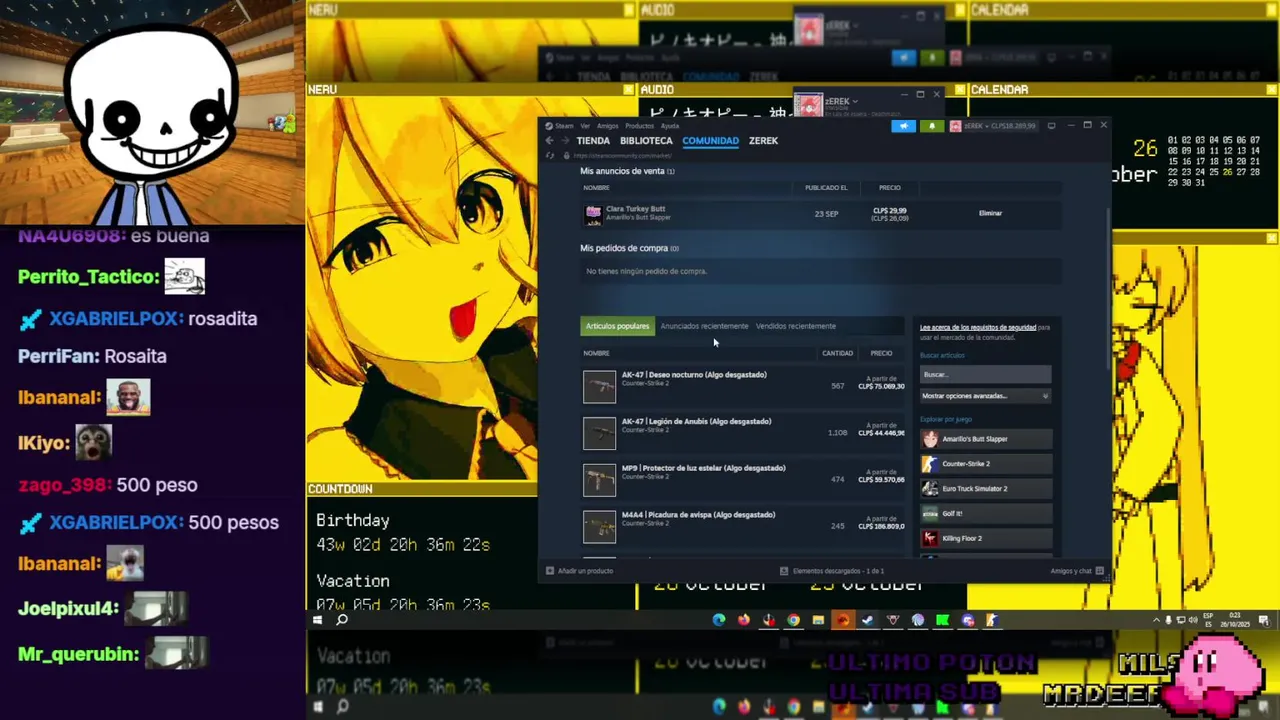Browse Killing Floor 2 market items
This screenshot has height=720, width=1280.
(x=986, y=538)
